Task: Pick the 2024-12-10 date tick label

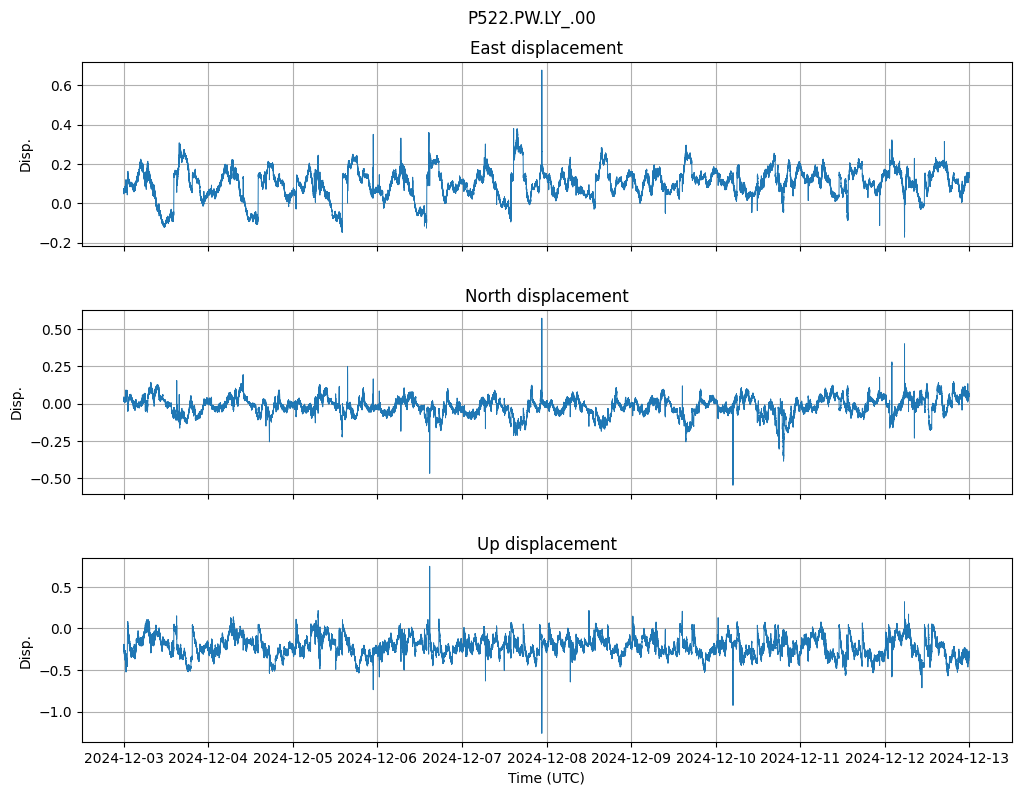Action: pos(716,759)
